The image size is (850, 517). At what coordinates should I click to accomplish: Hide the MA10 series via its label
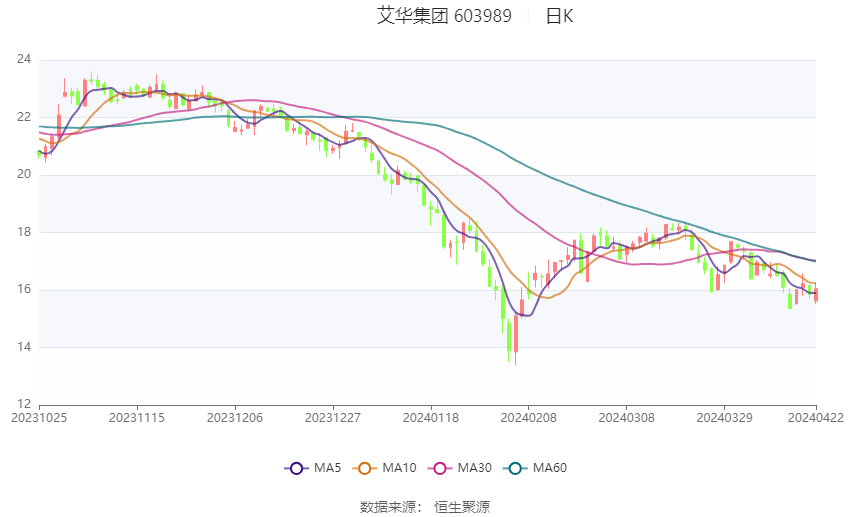coord(399,468)
